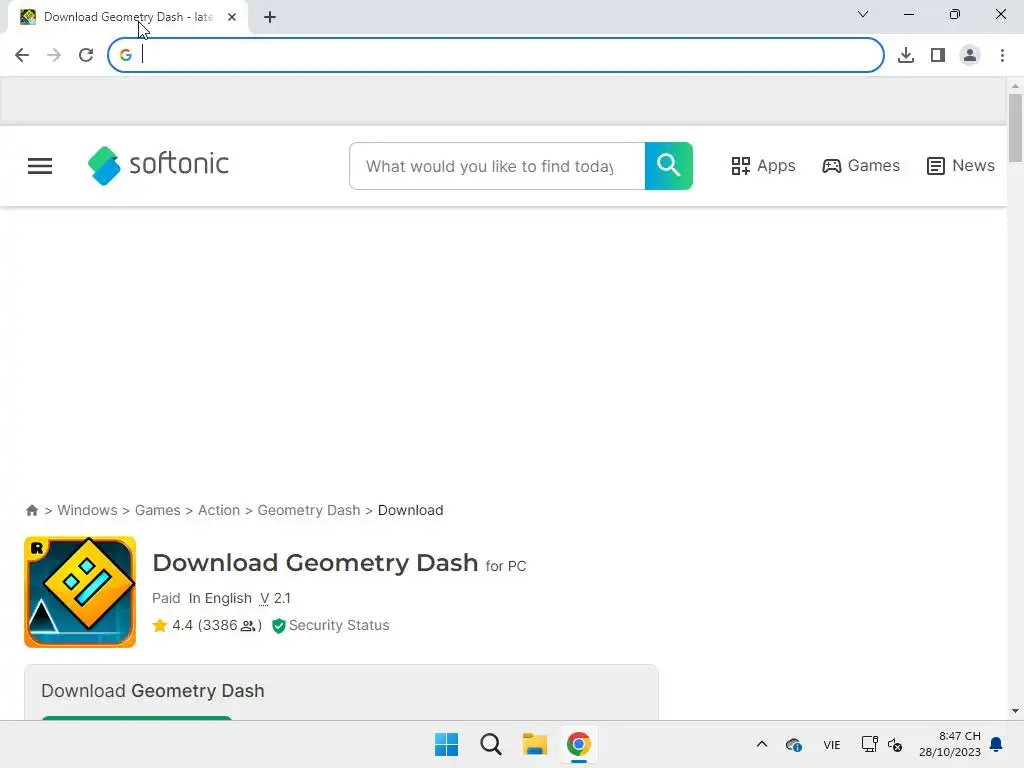Click the OneDrive tray icon
1024x768 pixels.
[793, 744]
